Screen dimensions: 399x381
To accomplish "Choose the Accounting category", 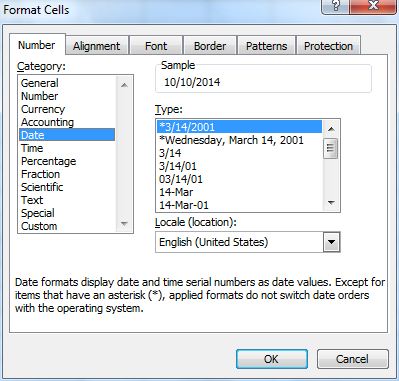I will 67,122.
